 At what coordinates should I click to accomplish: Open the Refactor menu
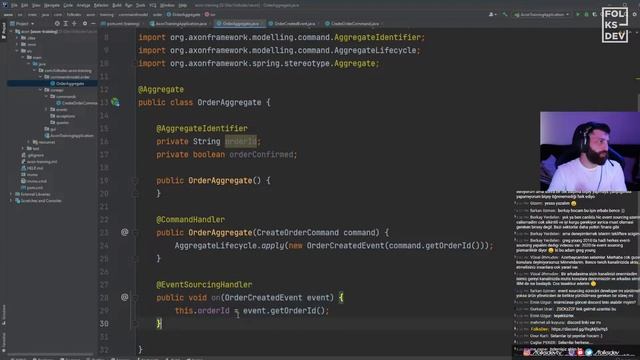pyautogui.click(x=101, y=5)
